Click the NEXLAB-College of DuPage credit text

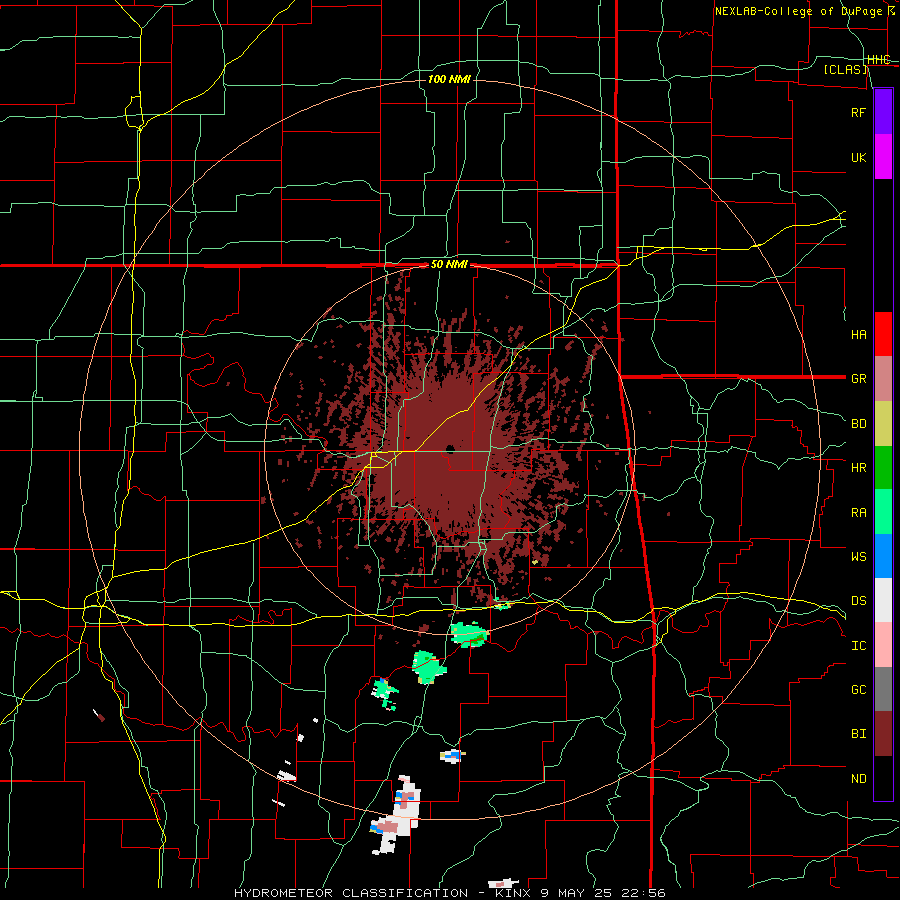797,11
